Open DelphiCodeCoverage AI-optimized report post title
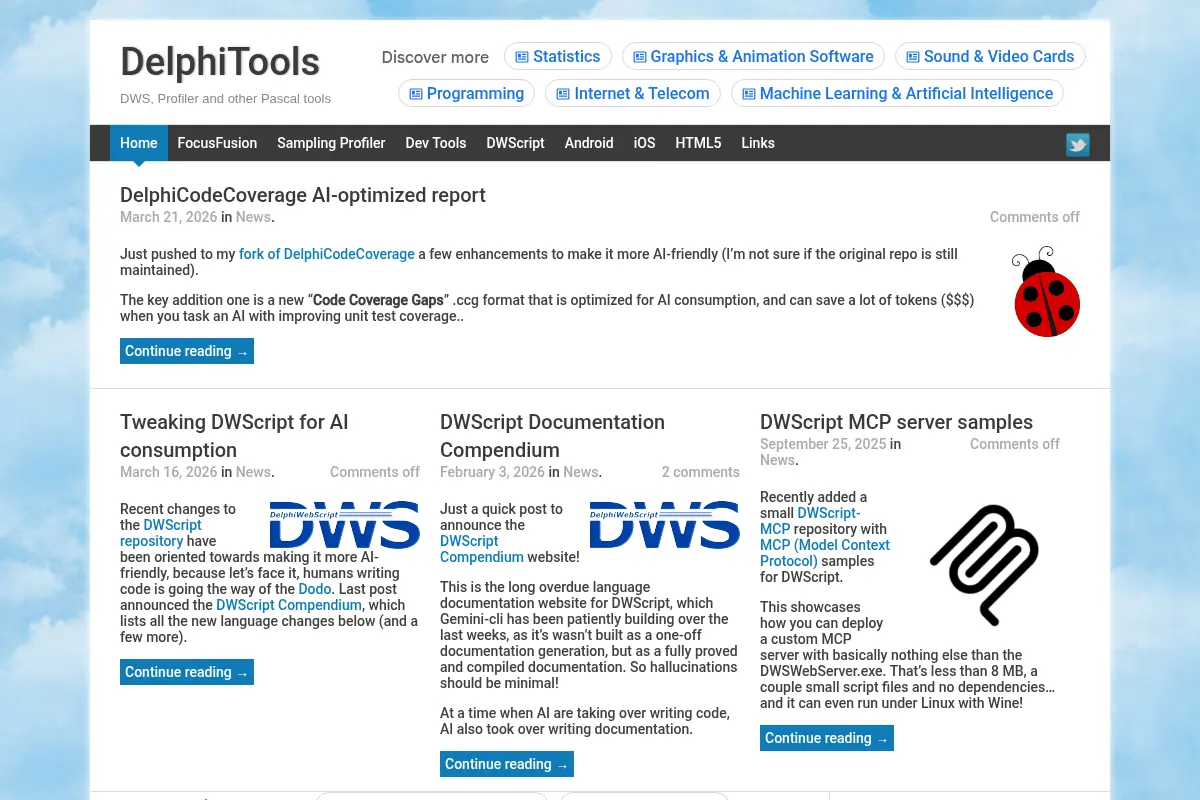Viewport: 1200px width, 800px height. [x=303, y=195]
